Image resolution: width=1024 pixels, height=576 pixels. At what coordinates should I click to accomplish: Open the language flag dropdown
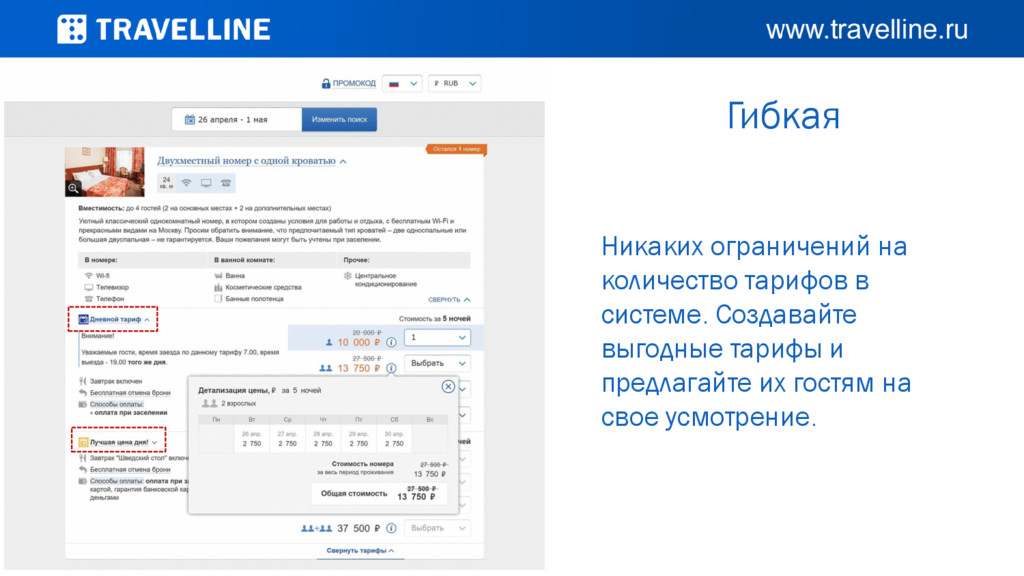(402, 84)
